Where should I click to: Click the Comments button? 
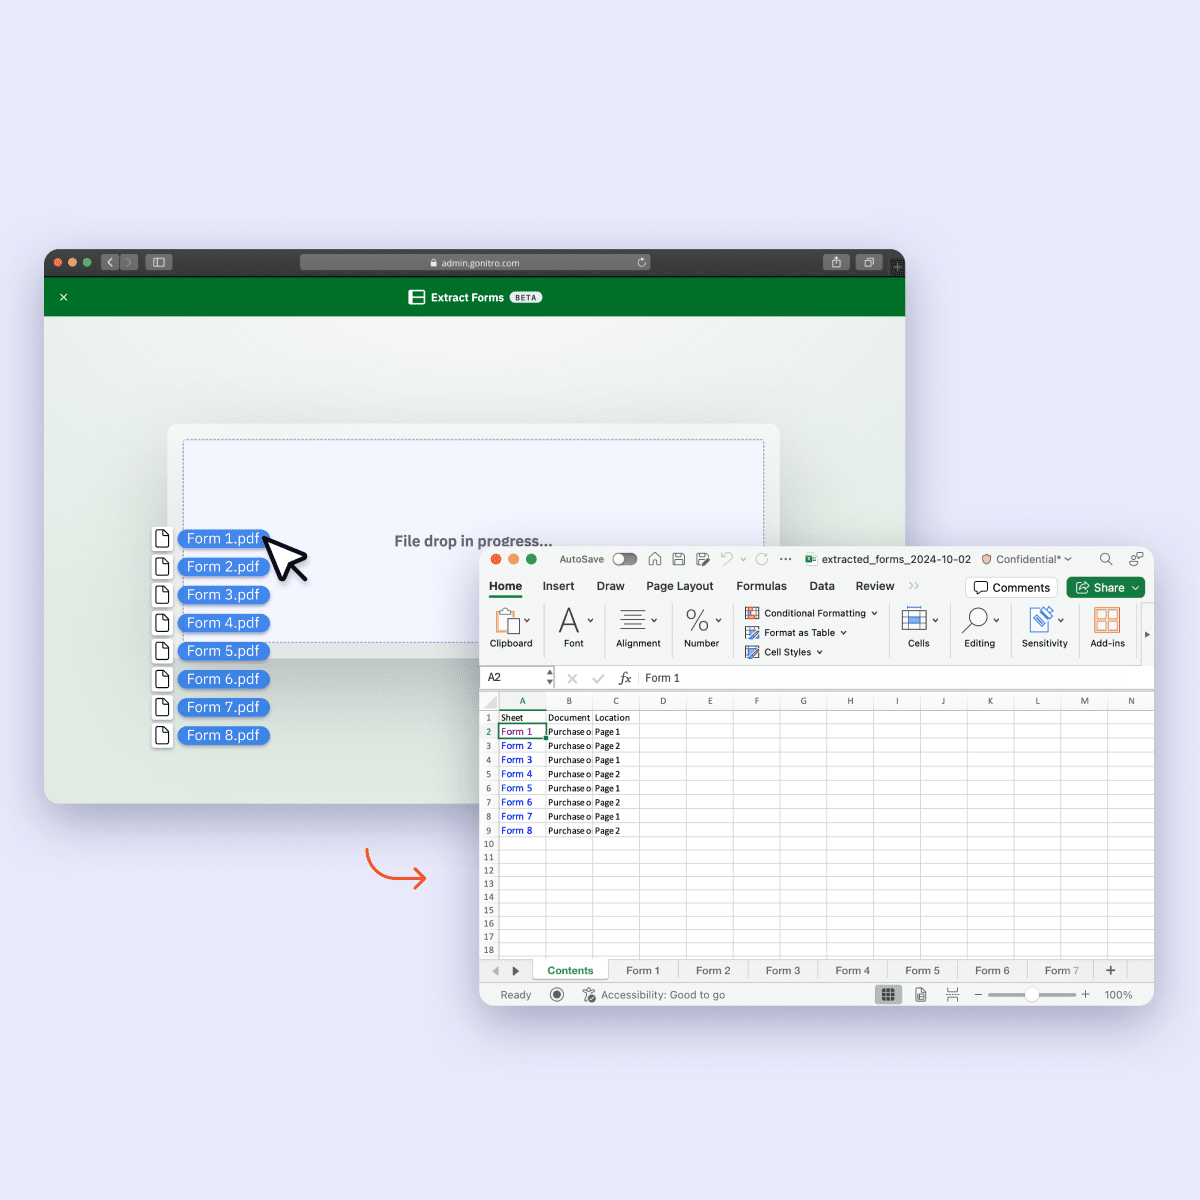(1011, 587)
